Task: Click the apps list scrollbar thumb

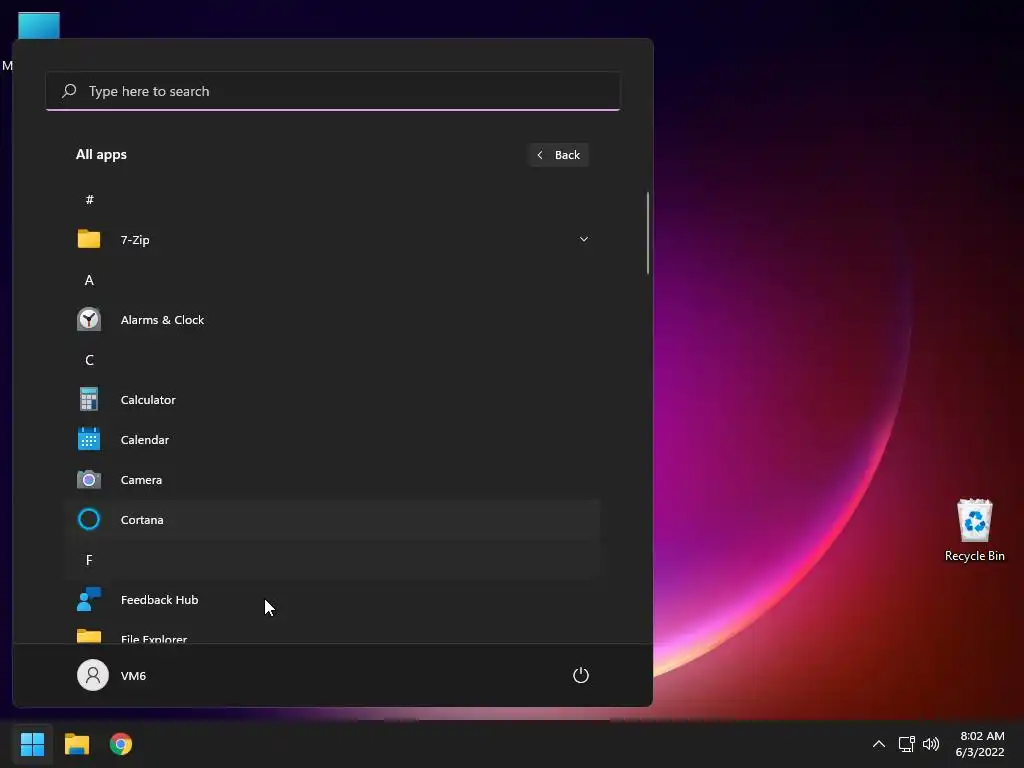Action: [648, 233]
